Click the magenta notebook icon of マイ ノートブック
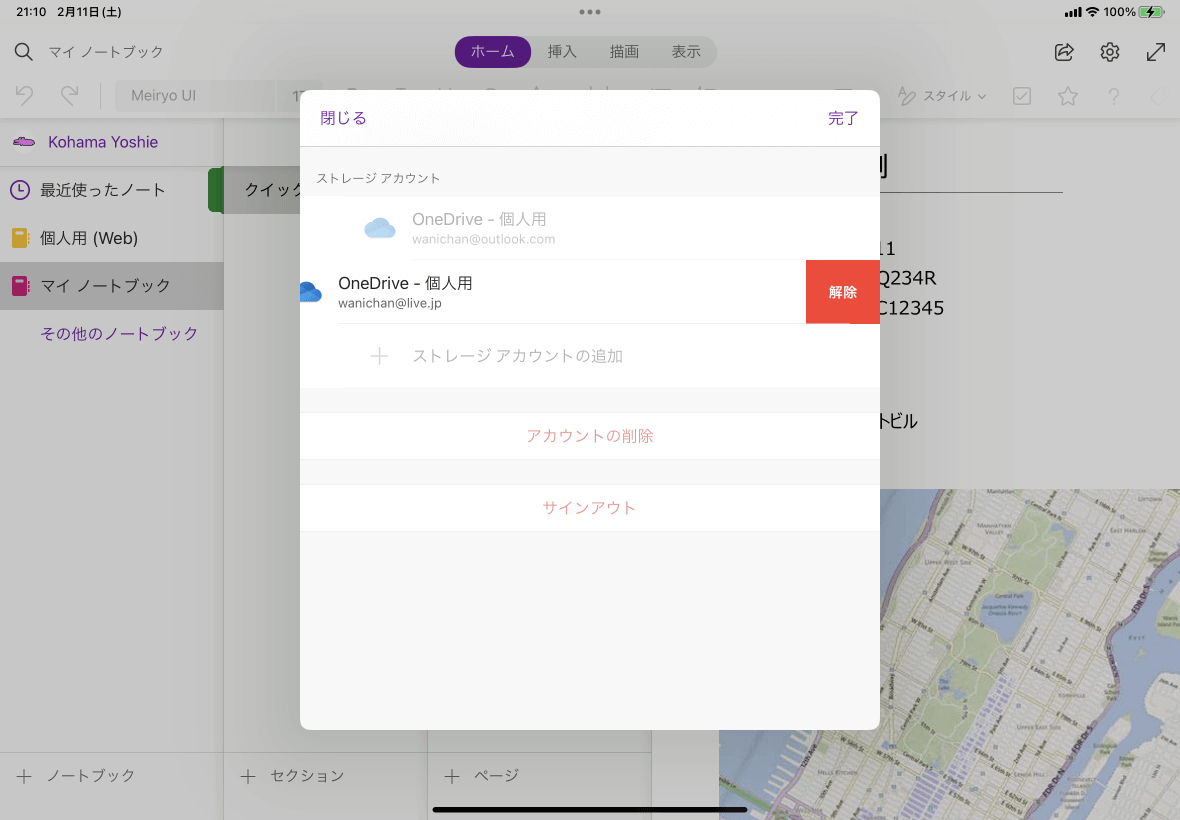Image resolution: width=1180 pixels, height=820 pixels. click(x=20, y=286)
